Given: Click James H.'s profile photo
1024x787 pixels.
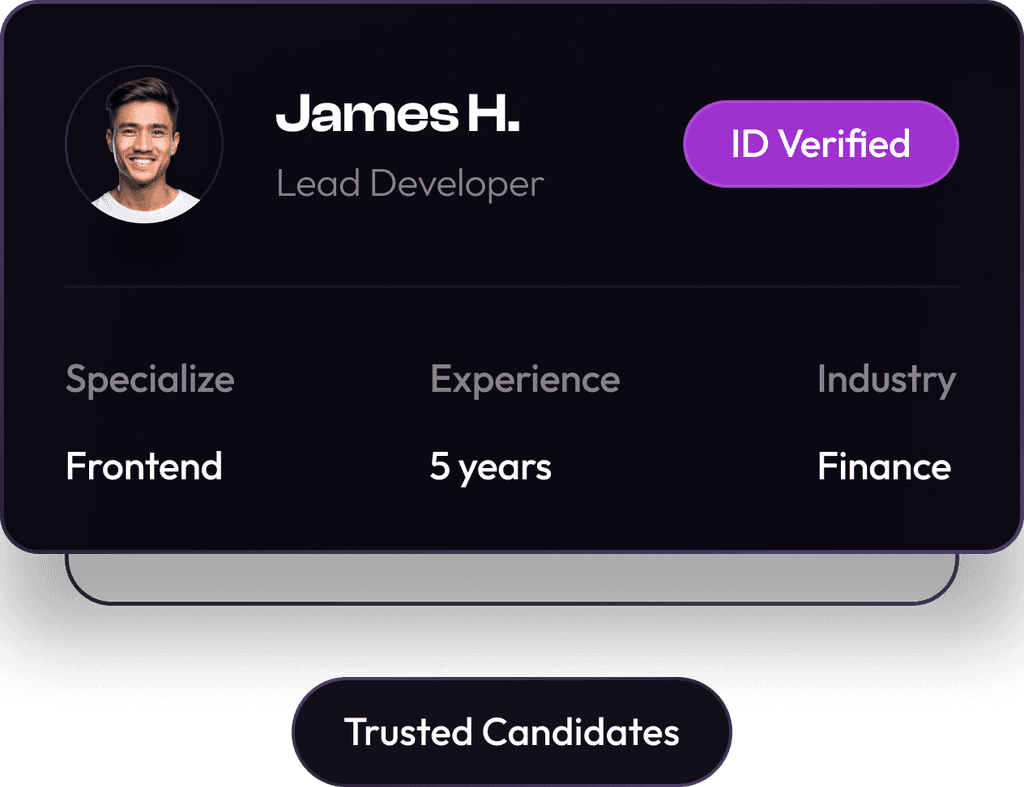Looking at the screenshot, I should coord(144,145).
